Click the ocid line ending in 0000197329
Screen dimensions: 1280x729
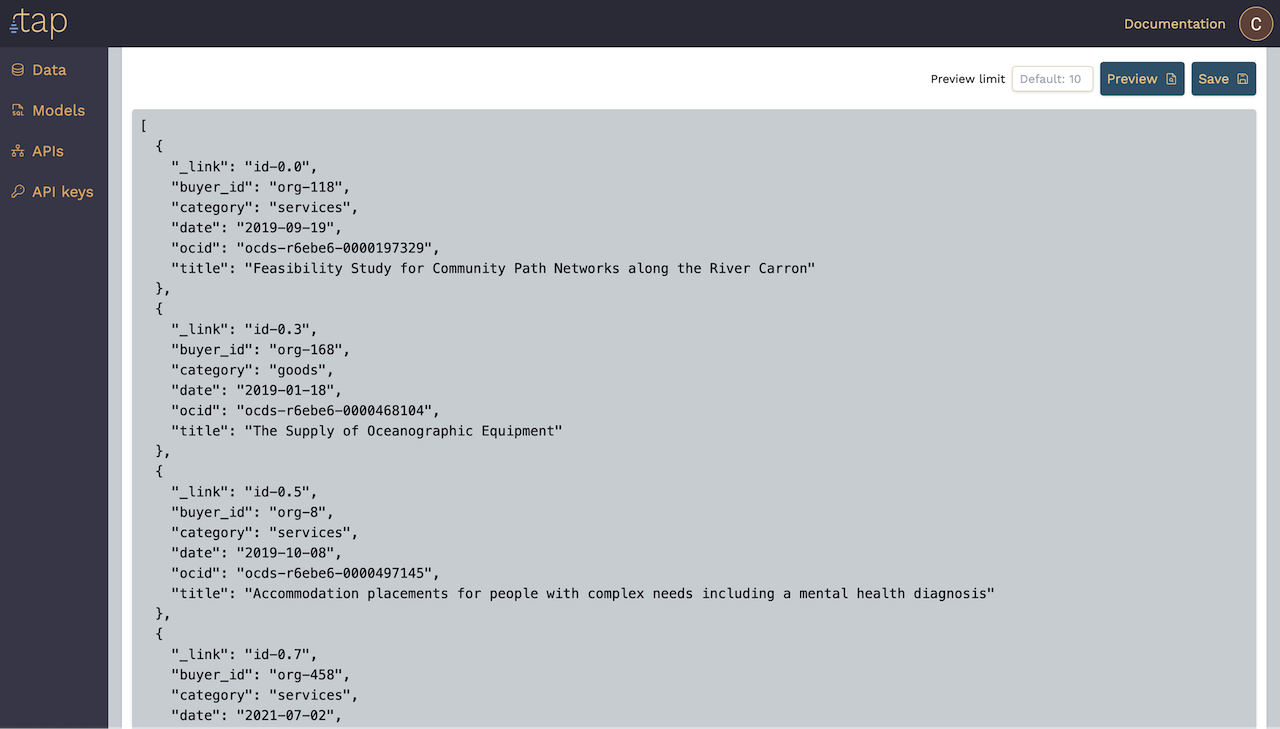(x=305, y=248)
